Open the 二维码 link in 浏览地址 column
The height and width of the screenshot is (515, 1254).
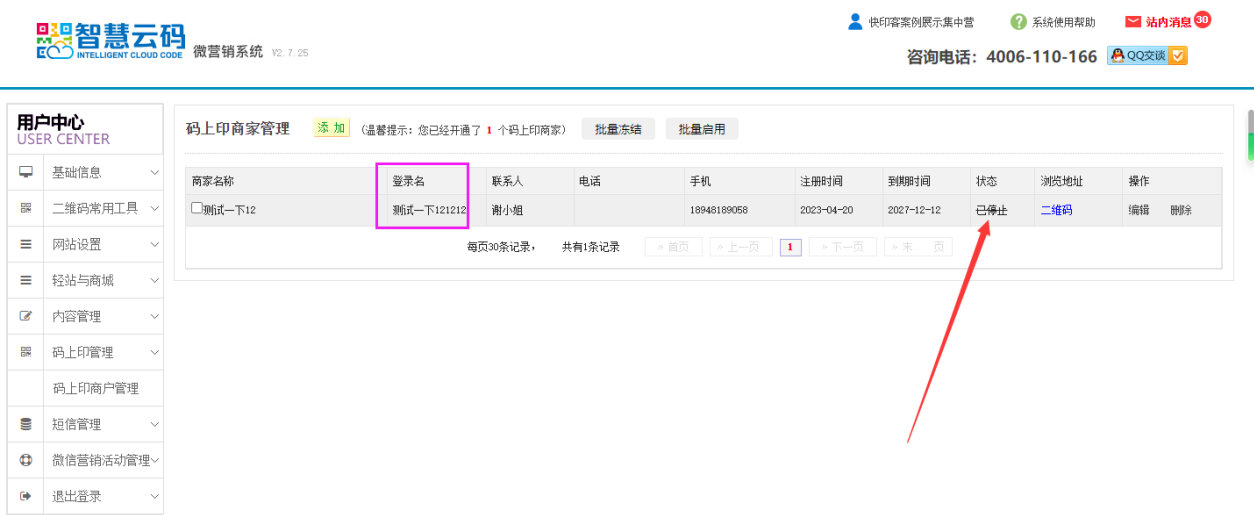click(x=1056, y=210)
